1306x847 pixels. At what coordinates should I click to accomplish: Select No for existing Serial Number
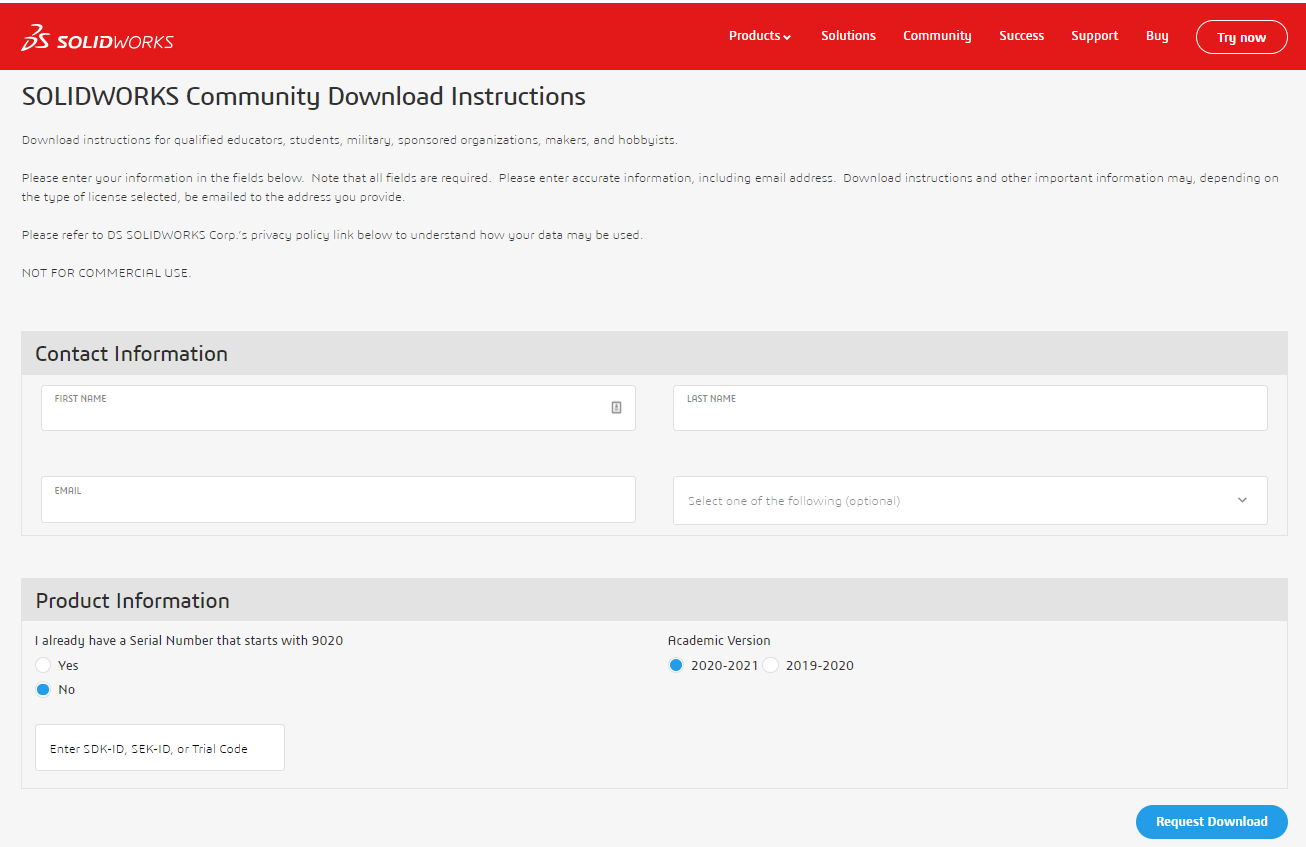click(43, 689)
